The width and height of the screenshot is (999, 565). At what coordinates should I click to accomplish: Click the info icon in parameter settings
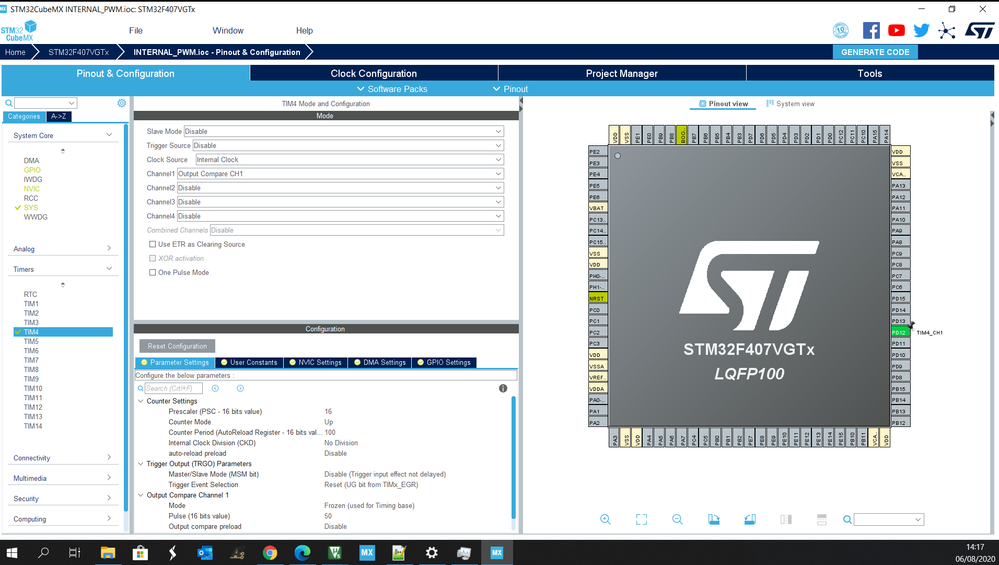pos(503,389)
